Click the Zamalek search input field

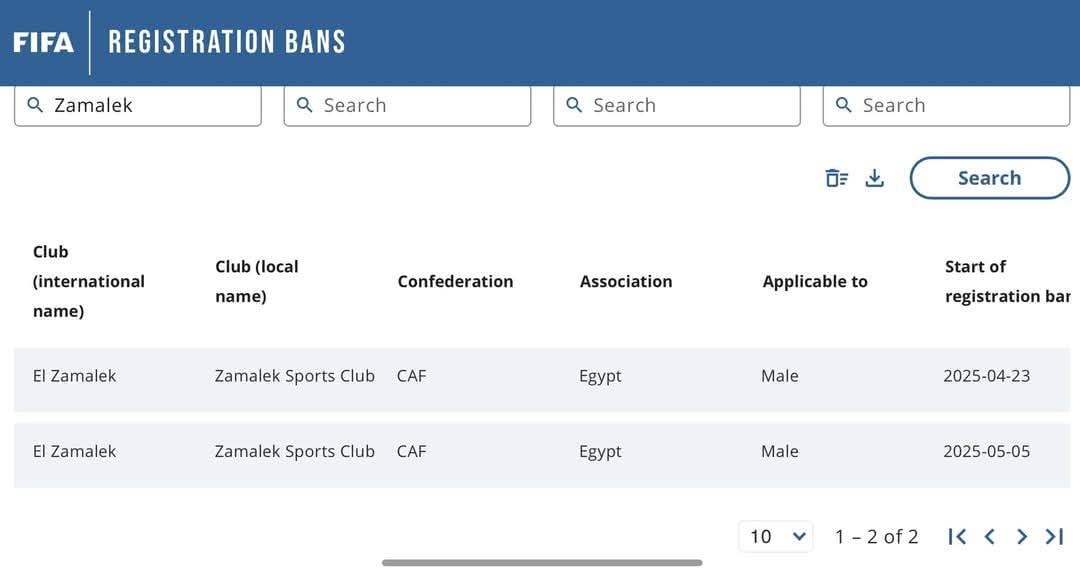[150, 105]
